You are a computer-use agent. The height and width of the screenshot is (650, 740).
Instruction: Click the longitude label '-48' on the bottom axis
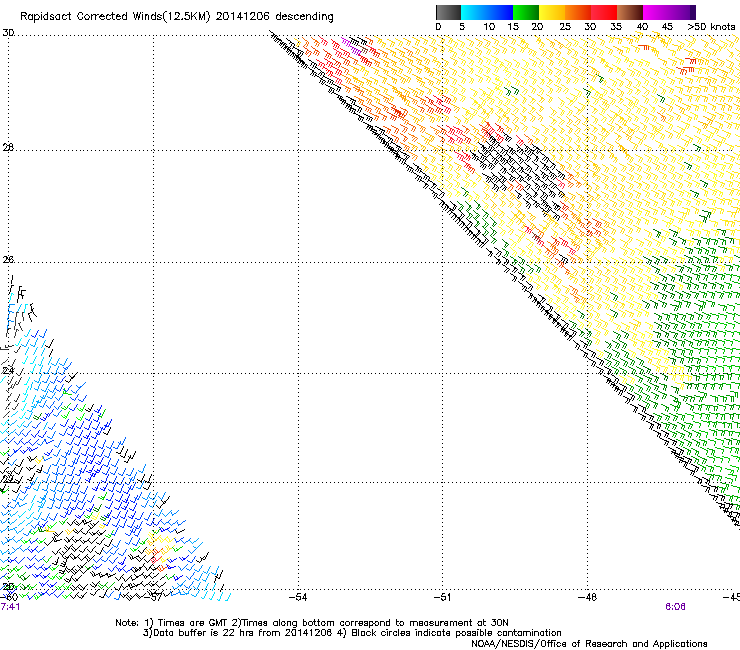[x=588, y=598]
